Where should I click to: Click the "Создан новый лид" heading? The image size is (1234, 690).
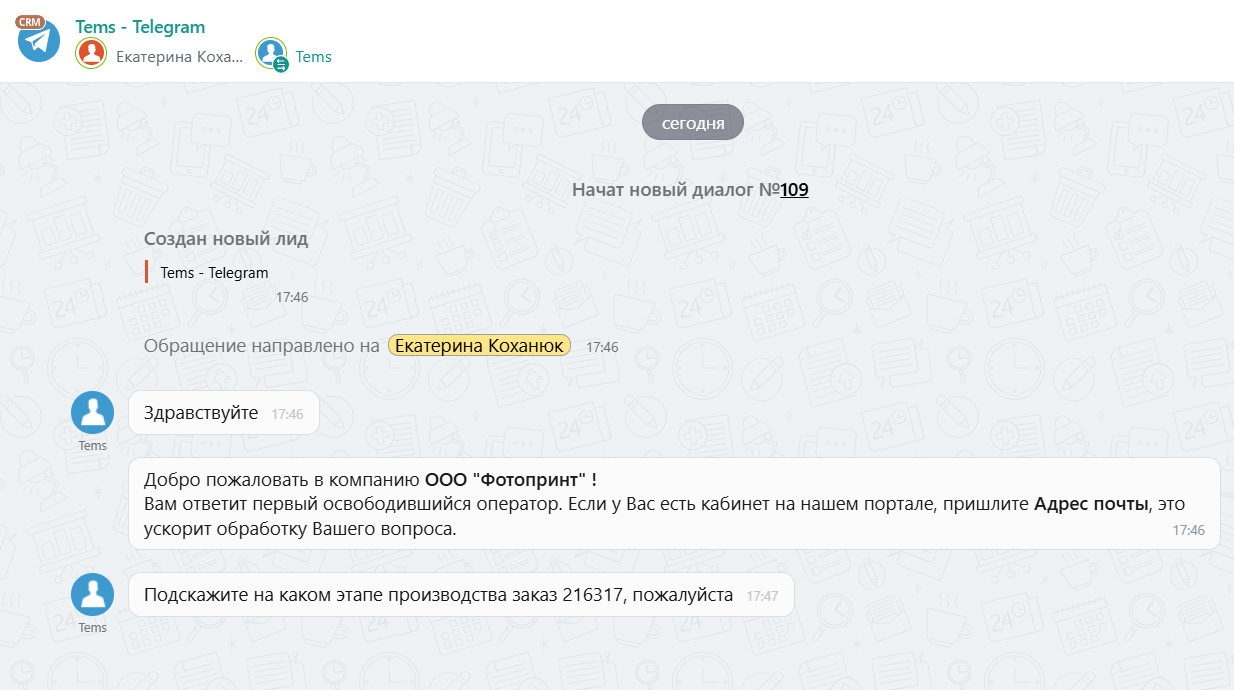tap(226, 239)
